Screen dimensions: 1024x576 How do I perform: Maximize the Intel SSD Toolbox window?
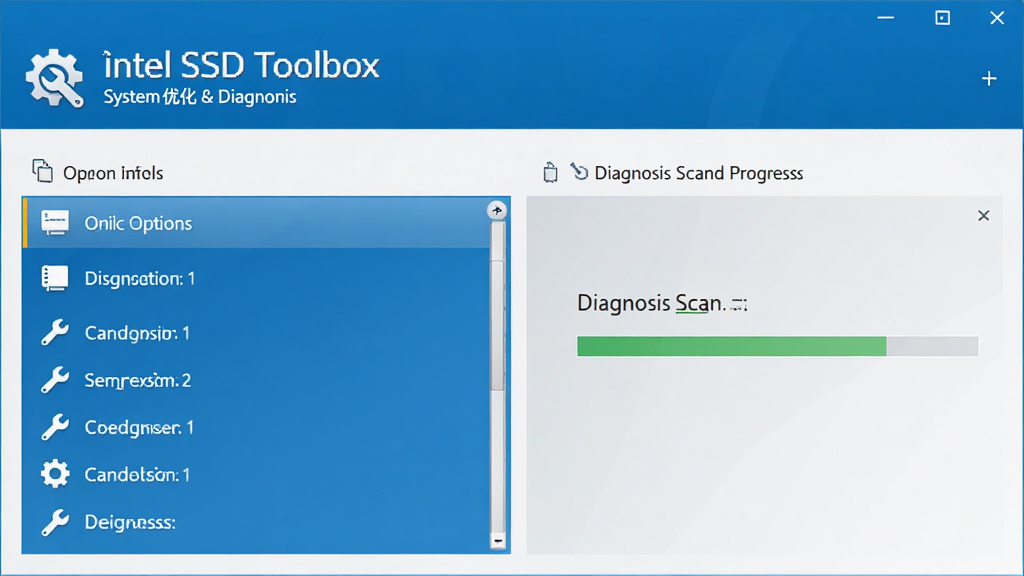pos(942,18)
